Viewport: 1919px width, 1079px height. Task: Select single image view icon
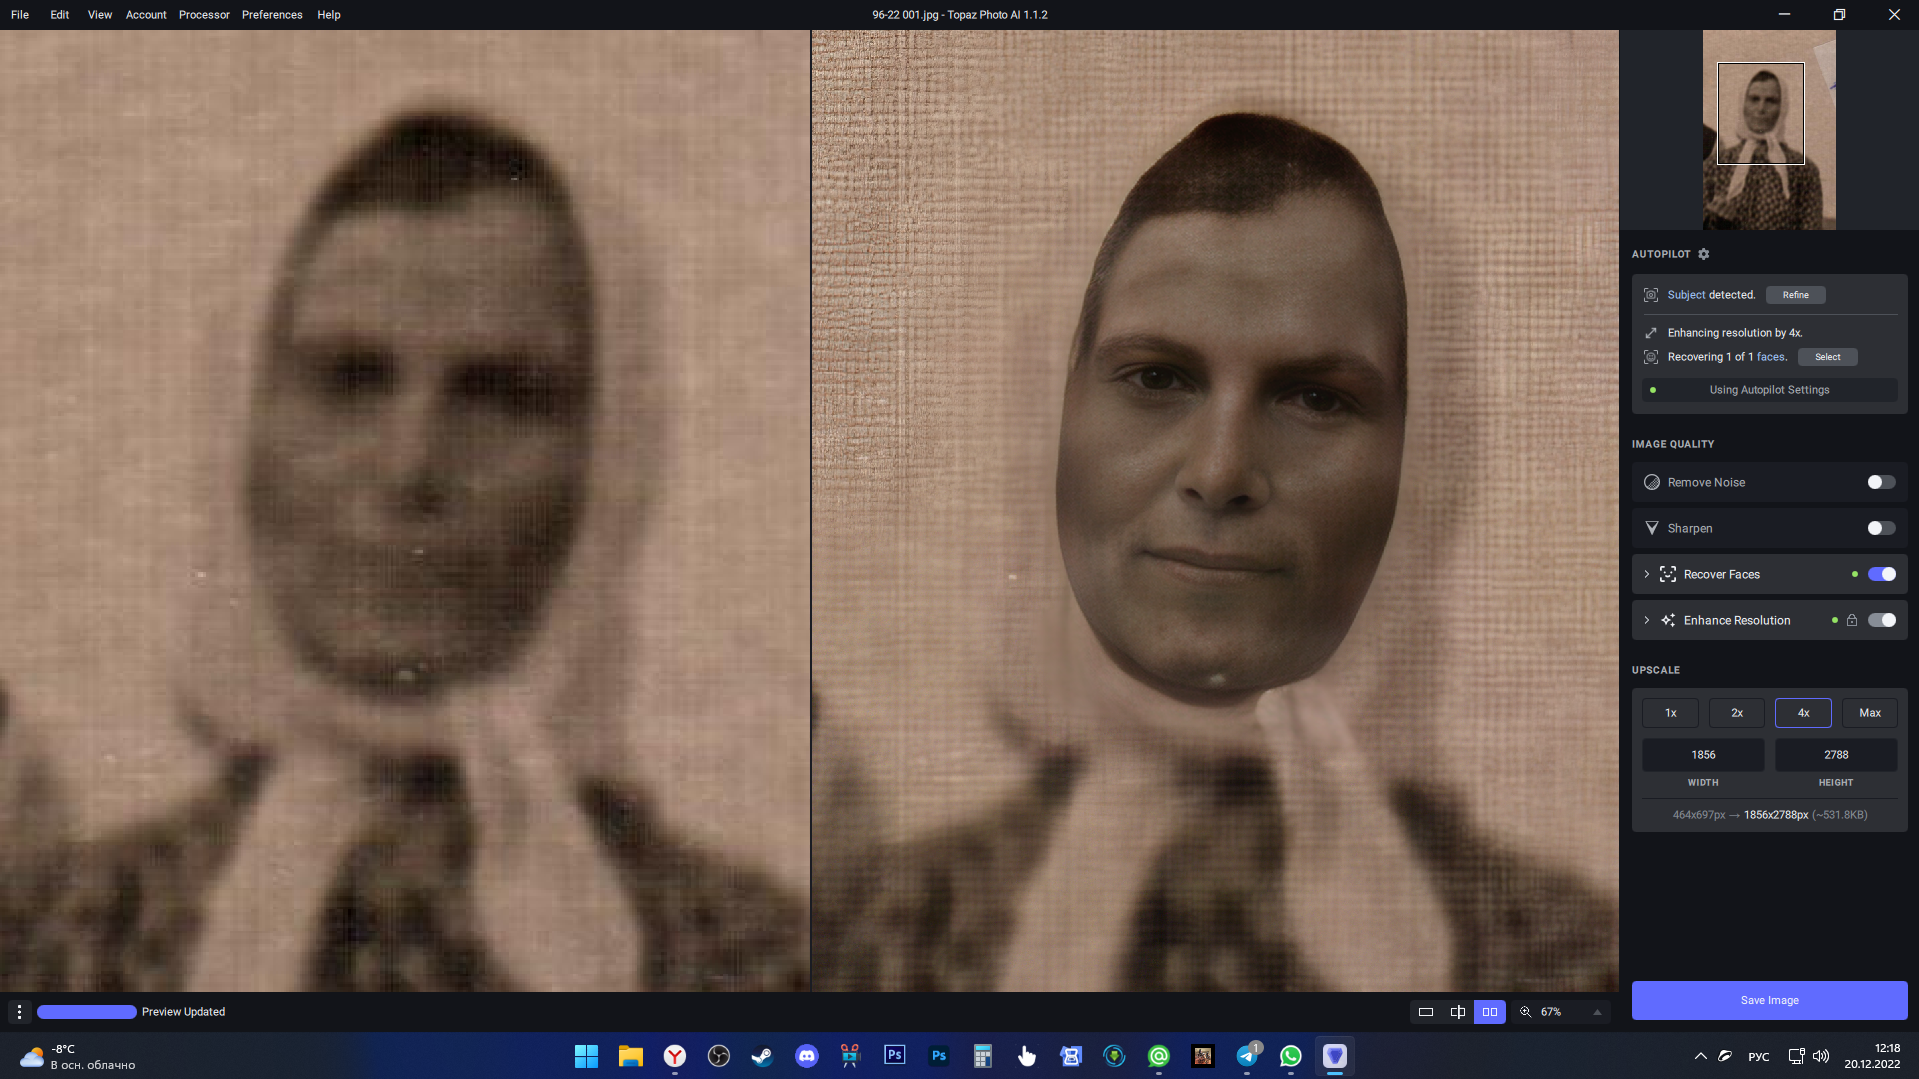point(1426,1012)
